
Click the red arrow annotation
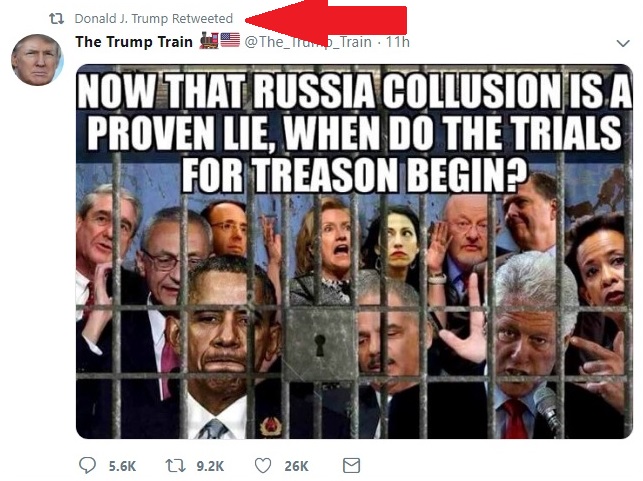coord(326,18)
